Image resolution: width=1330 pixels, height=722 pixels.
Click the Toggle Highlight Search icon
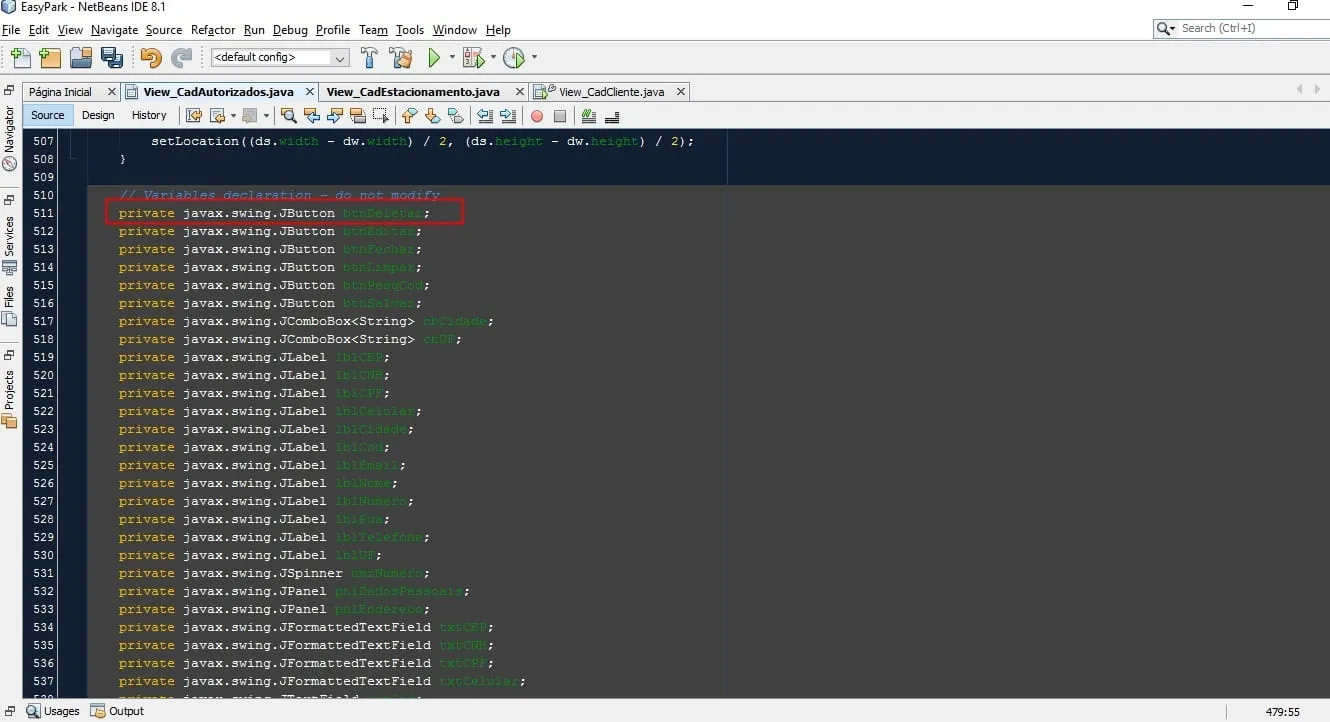(x=357, y=116)
